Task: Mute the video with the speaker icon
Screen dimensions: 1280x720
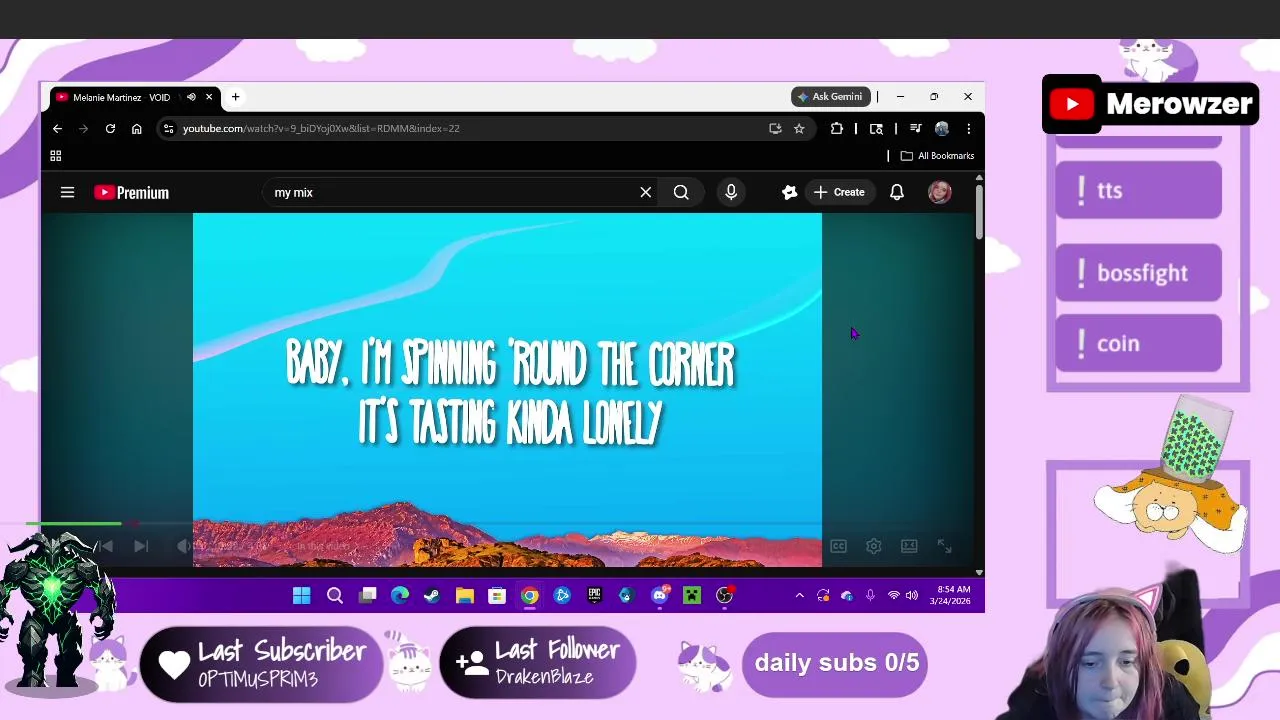Action: point(182,546)
